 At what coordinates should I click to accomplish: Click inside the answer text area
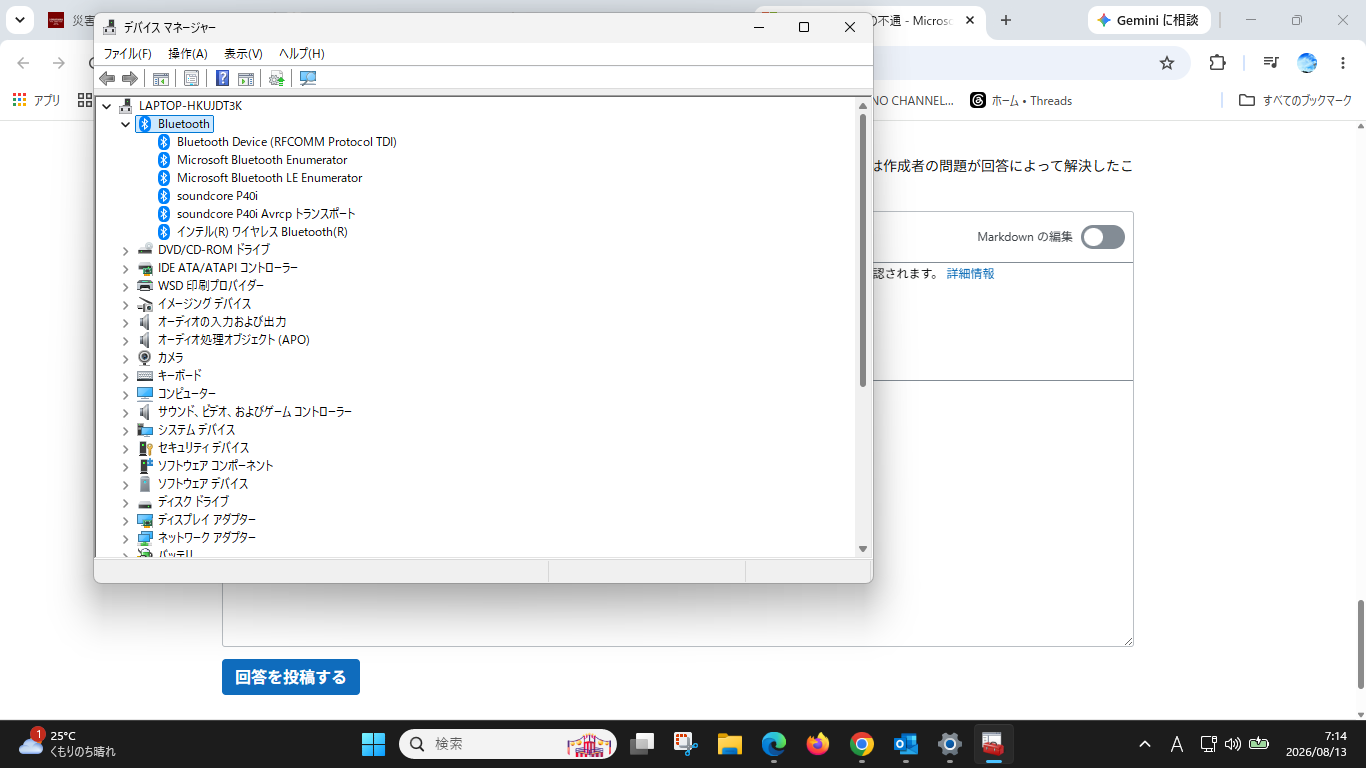point(677,513)
